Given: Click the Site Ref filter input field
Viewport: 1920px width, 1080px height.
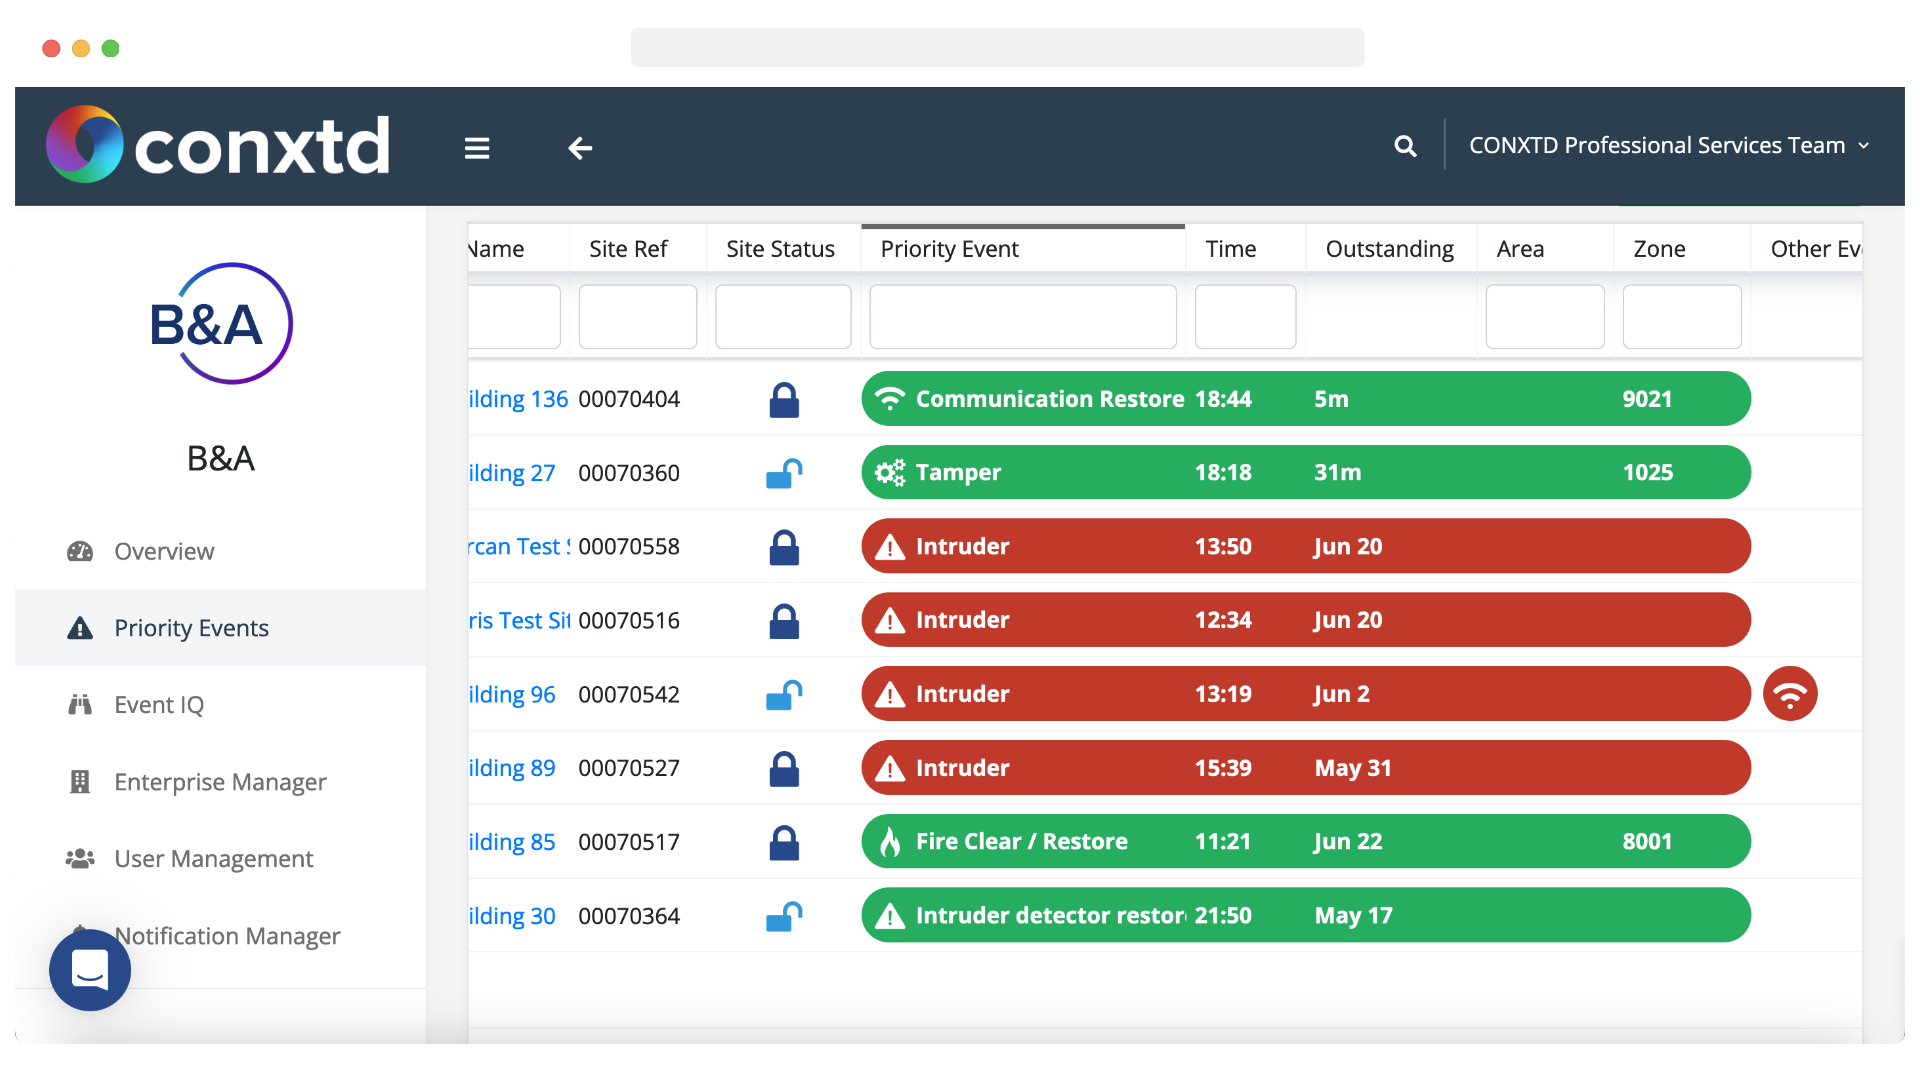Looking at the screenshot, I should click(637, 317).
